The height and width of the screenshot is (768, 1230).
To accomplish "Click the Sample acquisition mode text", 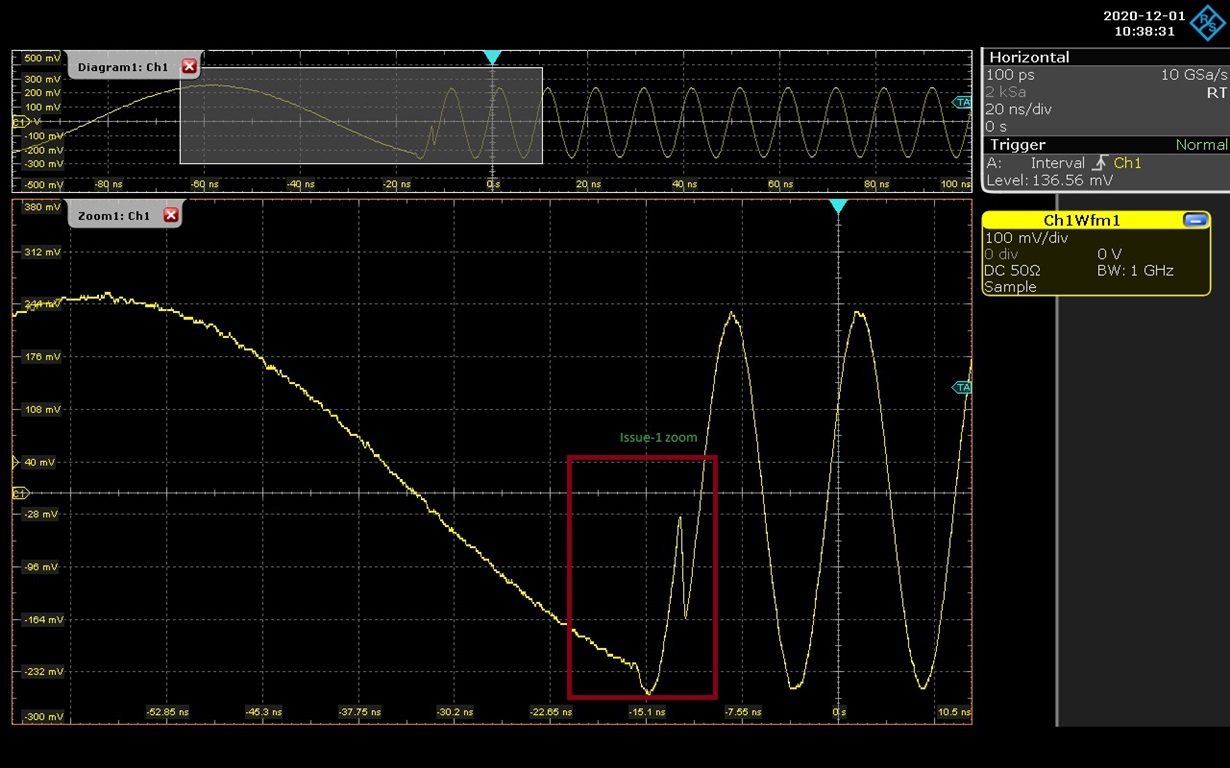I will pyautogui.click(x=1010, y=287).
